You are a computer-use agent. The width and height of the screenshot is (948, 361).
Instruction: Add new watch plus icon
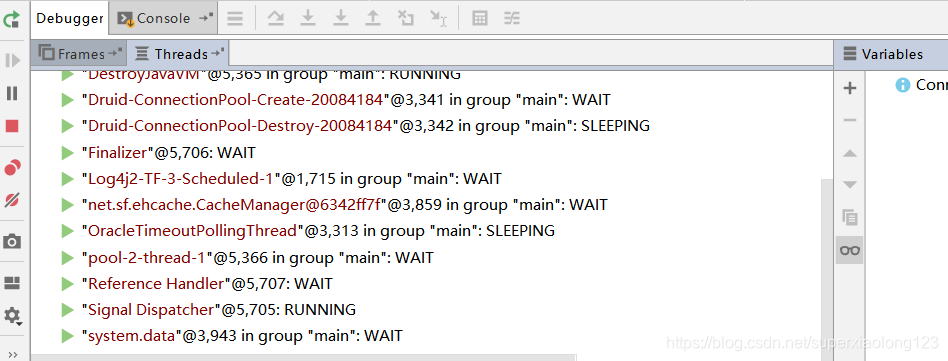850,88
